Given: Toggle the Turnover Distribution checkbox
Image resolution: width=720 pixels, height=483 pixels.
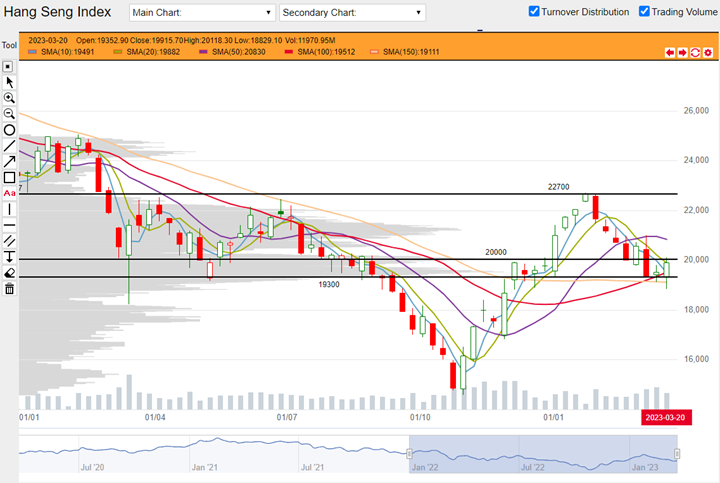Looking at the screenshot, I should point(534,11).
